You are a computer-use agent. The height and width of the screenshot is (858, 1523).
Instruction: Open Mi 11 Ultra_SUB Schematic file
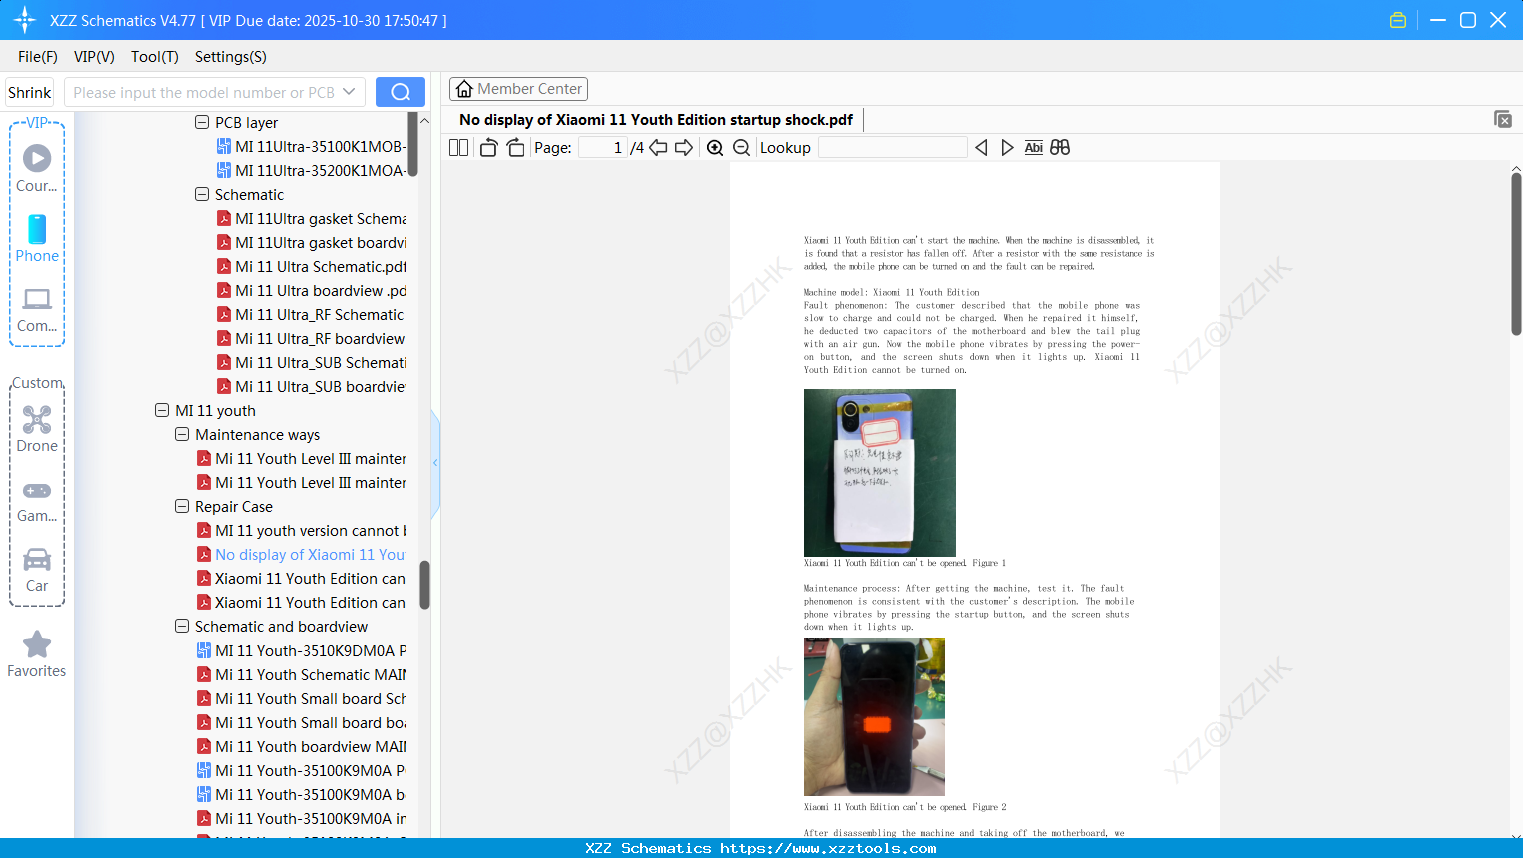pyautogui.click(x=311, y=362)
